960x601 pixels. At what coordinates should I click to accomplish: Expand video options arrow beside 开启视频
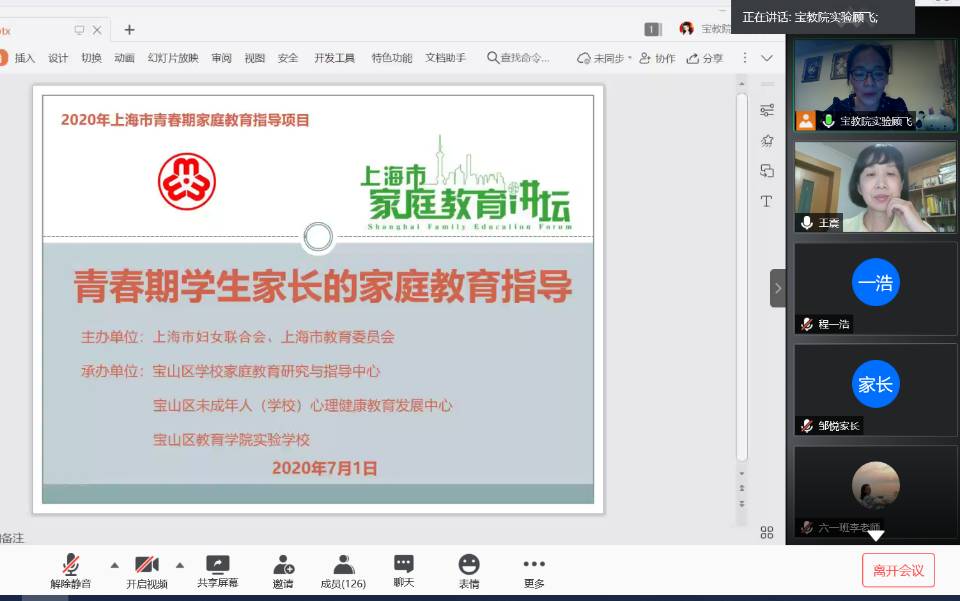coord(180,564)
